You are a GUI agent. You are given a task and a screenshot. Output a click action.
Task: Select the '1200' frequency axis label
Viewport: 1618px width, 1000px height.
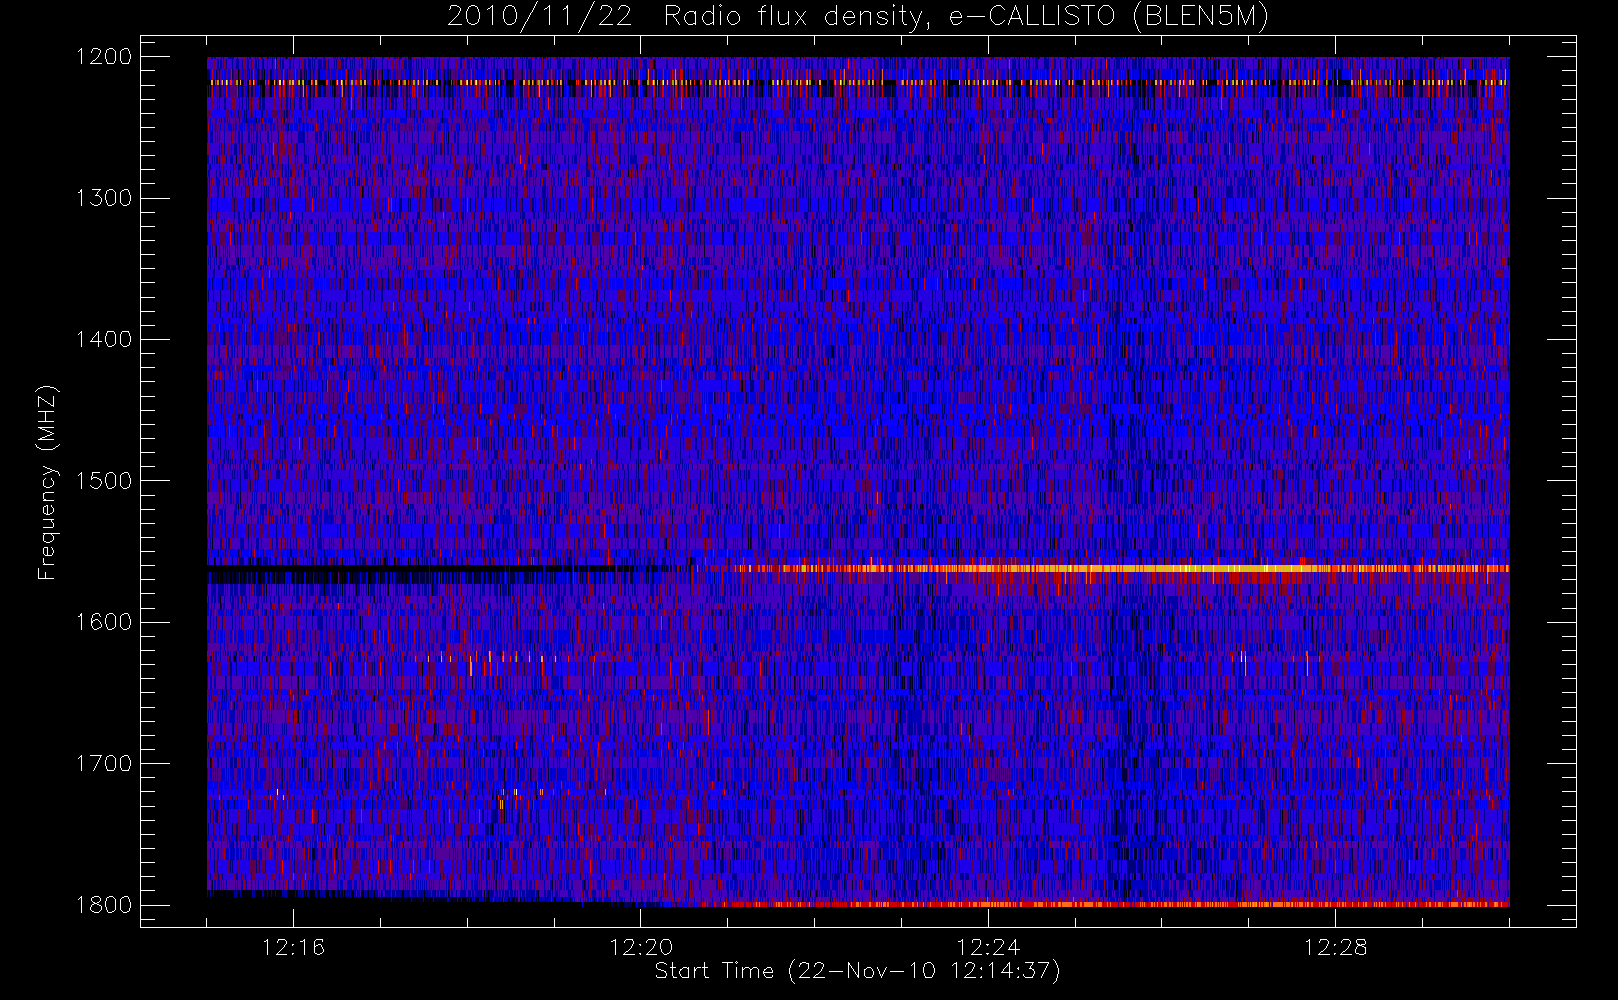coord(104,57)
